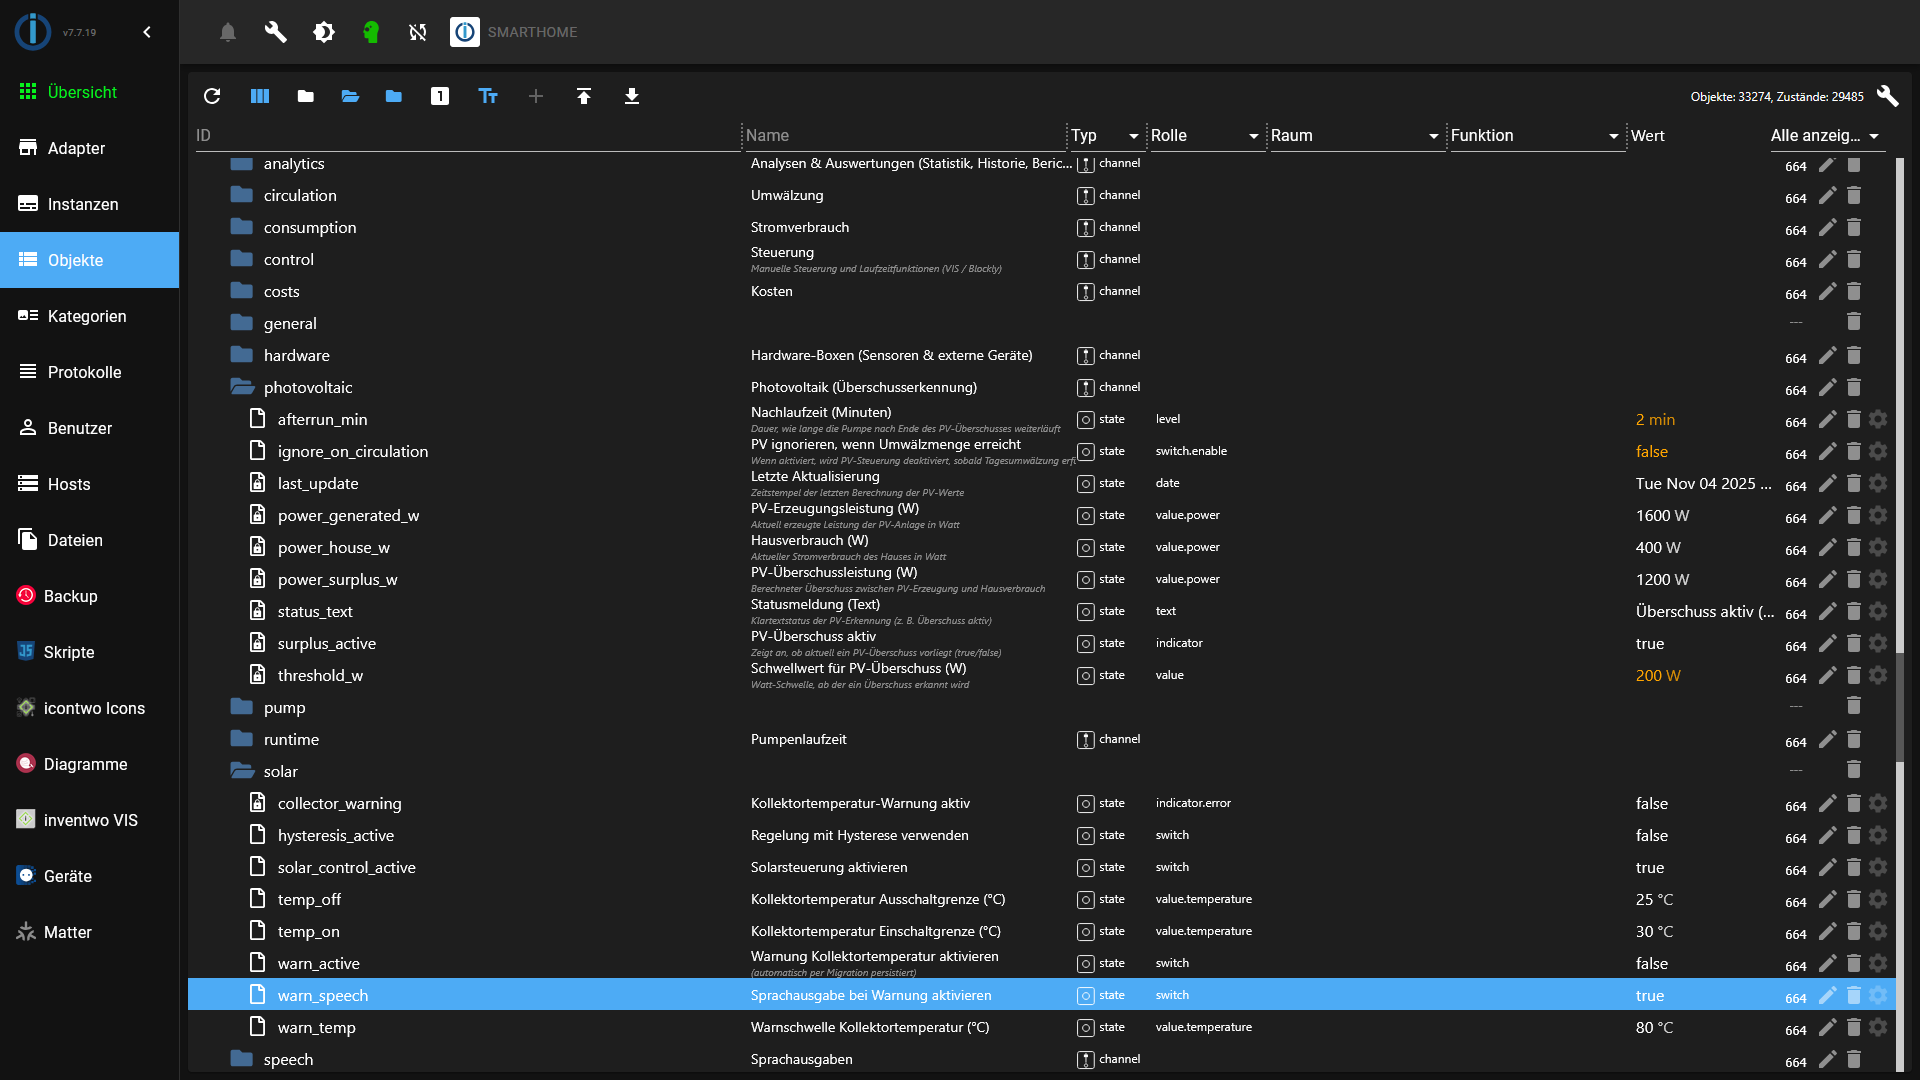This screenshot has width=1920, height=1080.
Task: Open the wrench settings near object count
Action: point(1889,96)
